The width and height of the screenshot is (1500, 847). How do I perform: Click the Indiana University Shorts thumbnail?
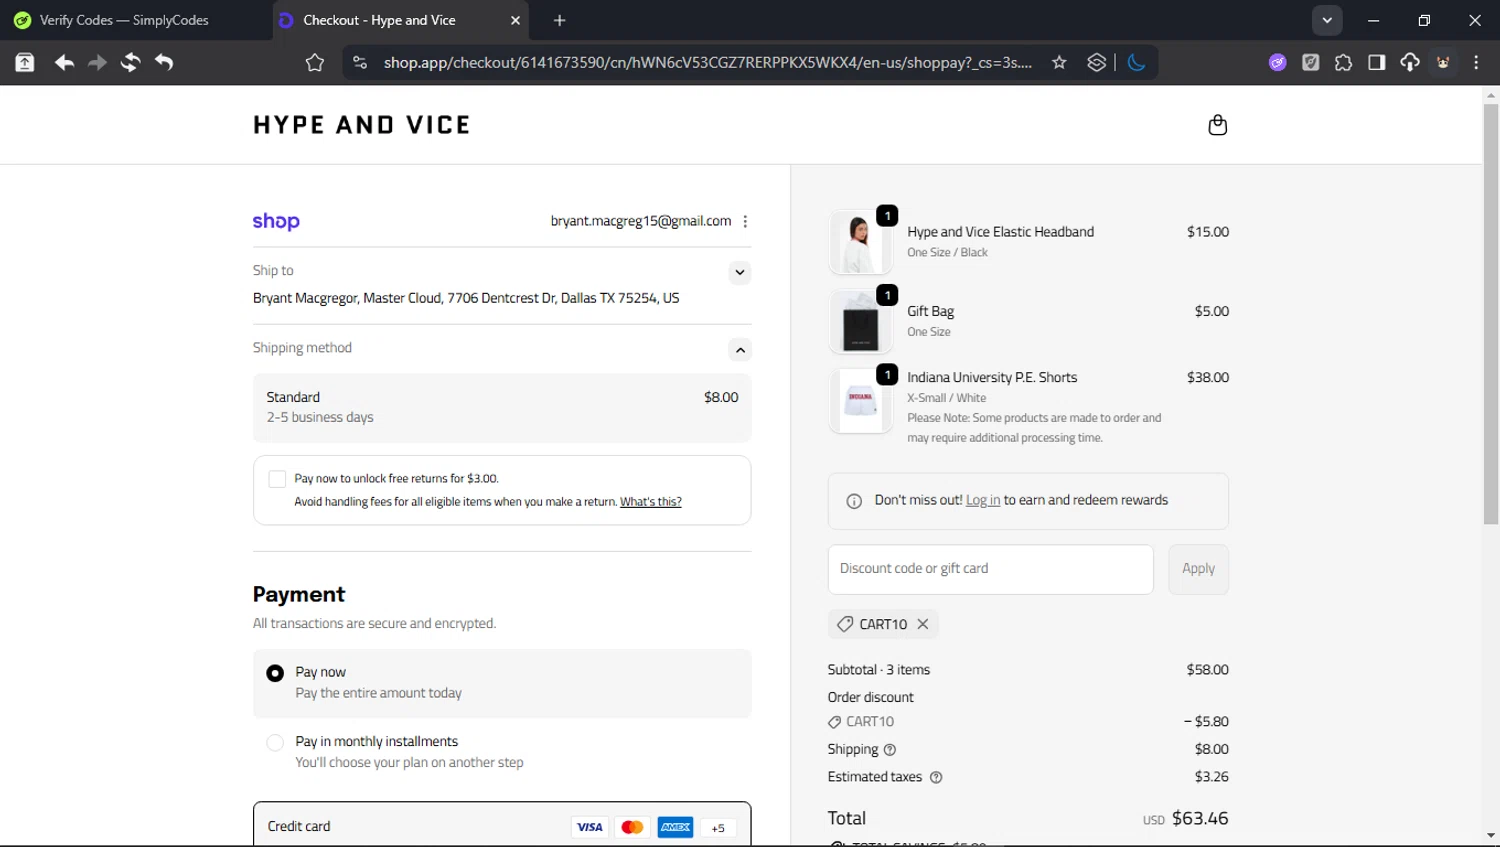pos(860,401)
